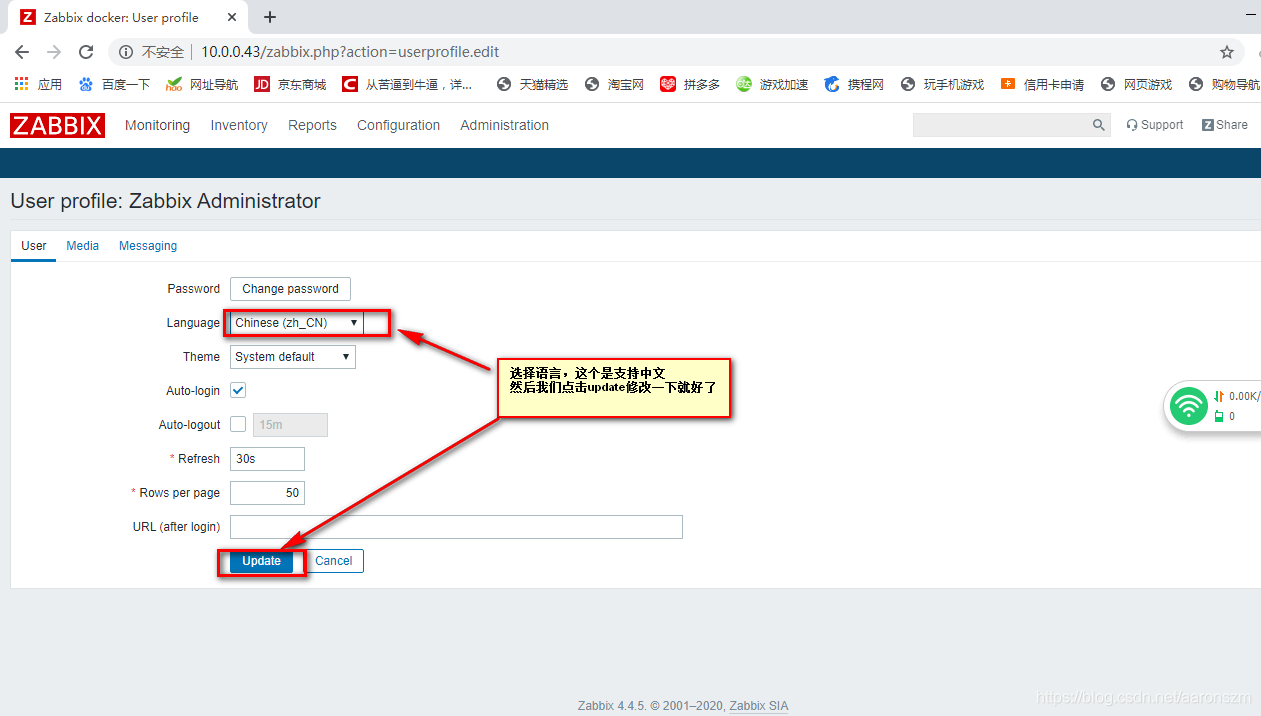Open the Monitoring menu
The width and height of the screenshot is (1261, 716).
157,125
